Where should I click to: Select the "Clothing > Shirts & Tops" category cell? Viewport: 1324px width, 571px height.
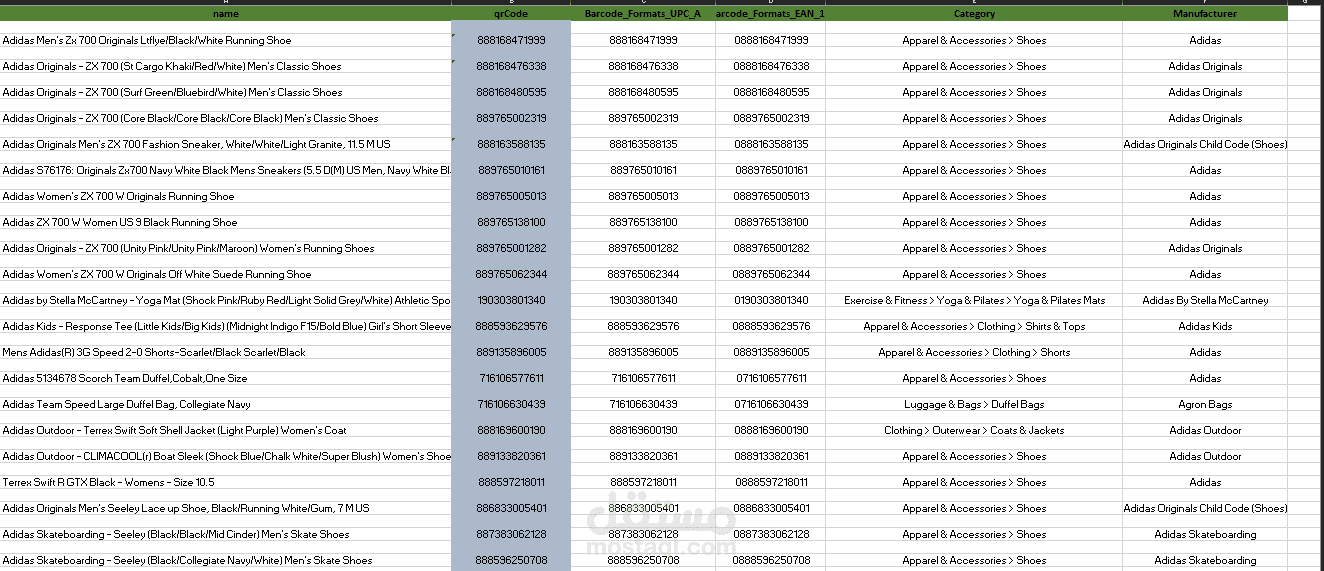click(974, 326)
